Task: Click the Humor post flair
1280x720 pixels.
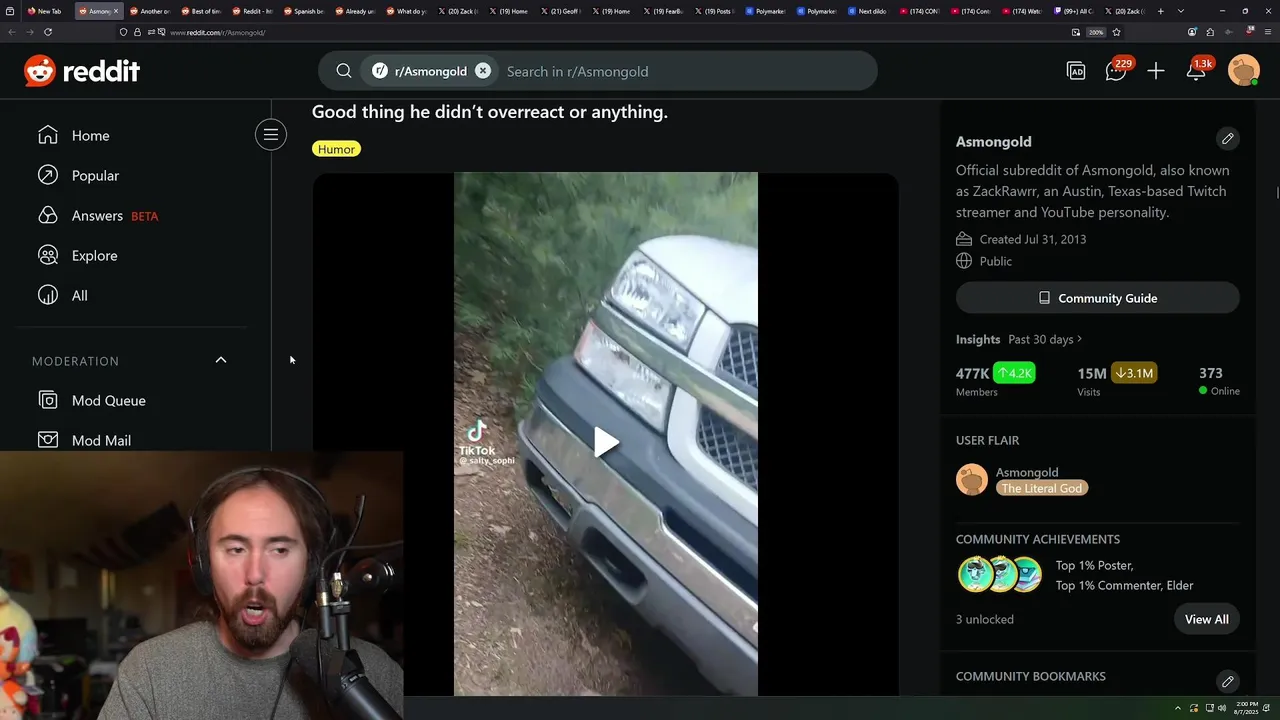Action: [x=336, y=149]
